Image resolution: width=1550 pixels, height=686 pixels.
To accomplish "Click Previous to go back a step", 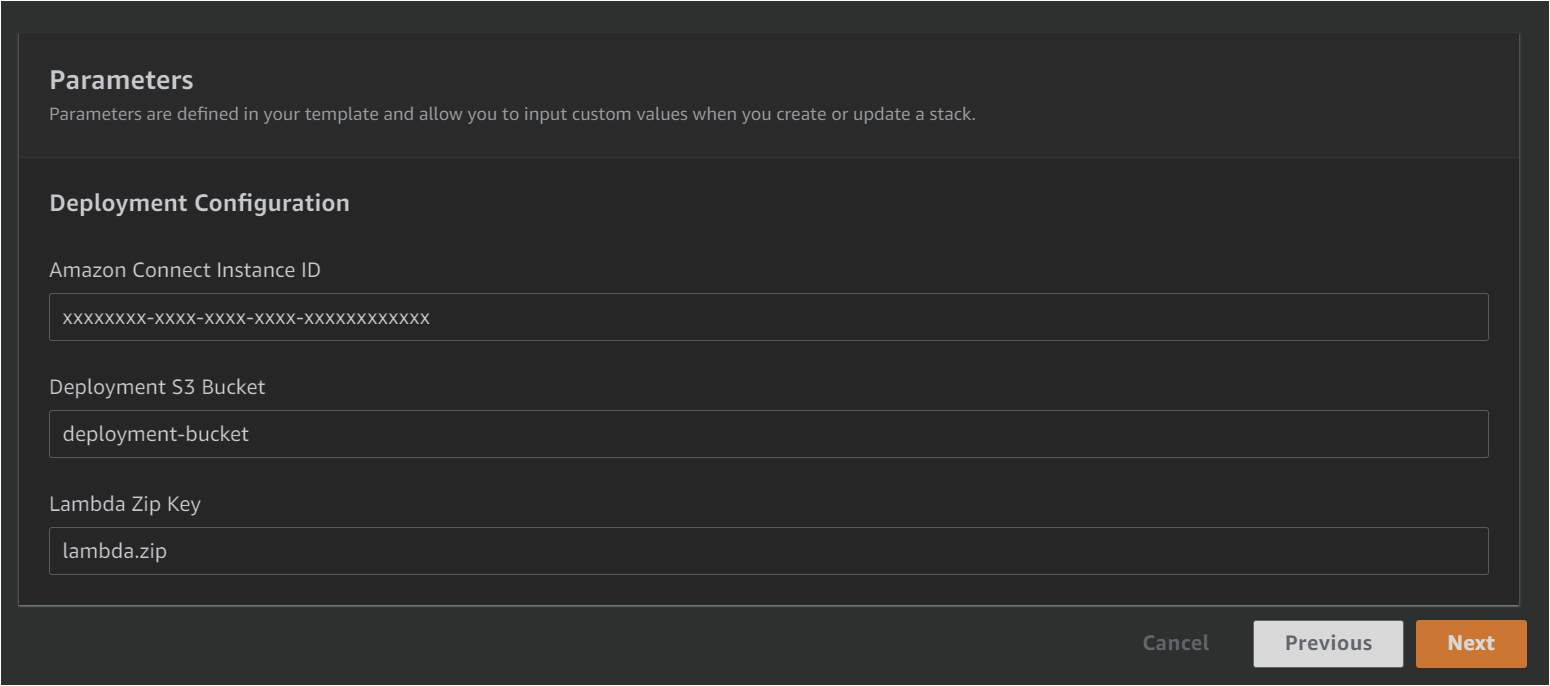I will (x=1328, y=643).
